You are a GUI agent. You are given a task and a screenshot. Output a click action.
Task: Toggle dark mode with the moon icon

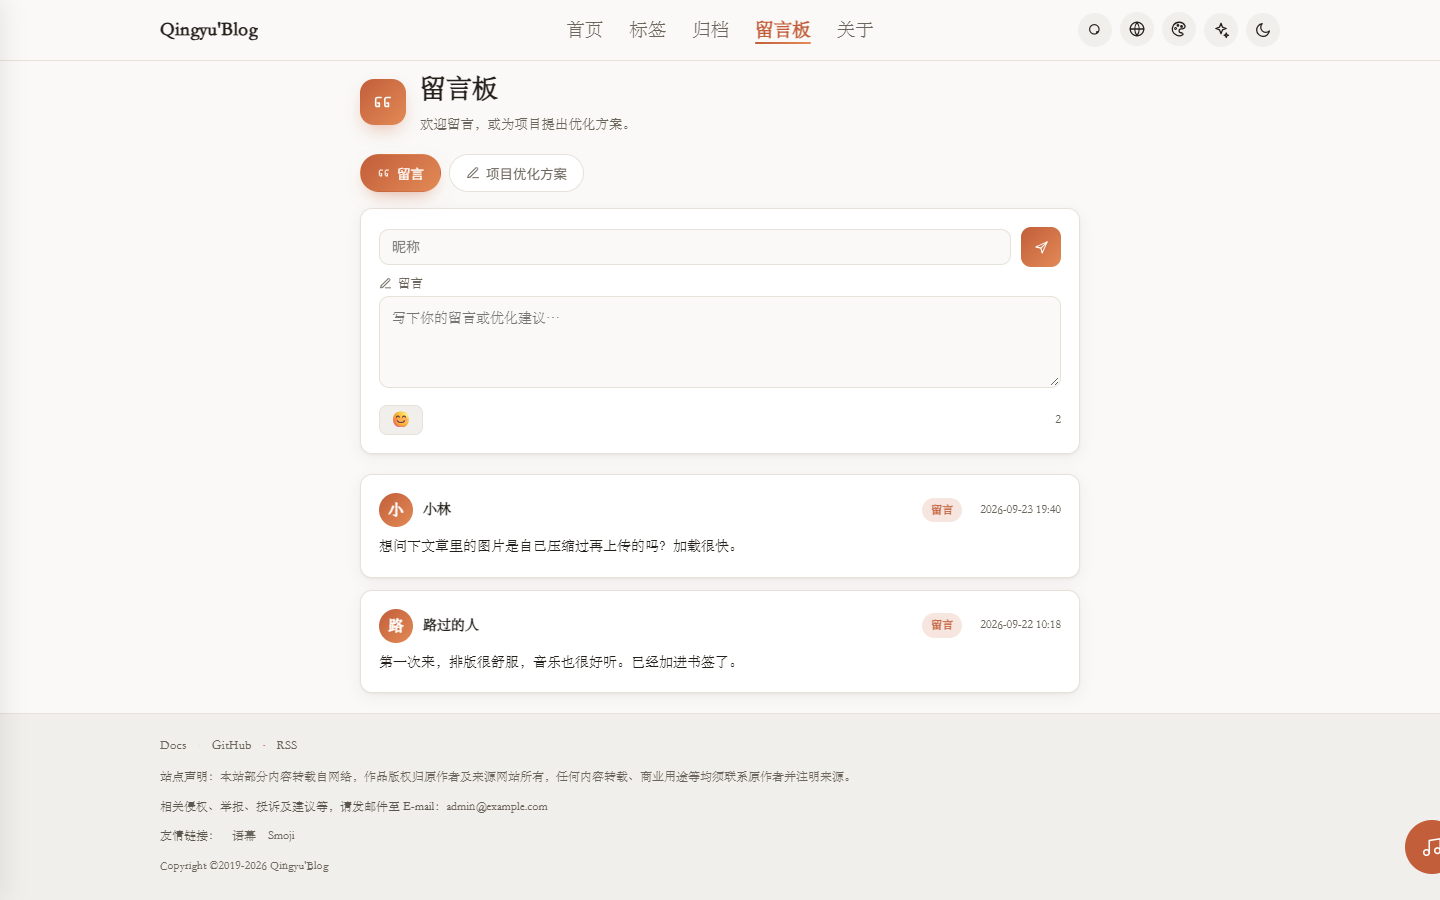1263,30
